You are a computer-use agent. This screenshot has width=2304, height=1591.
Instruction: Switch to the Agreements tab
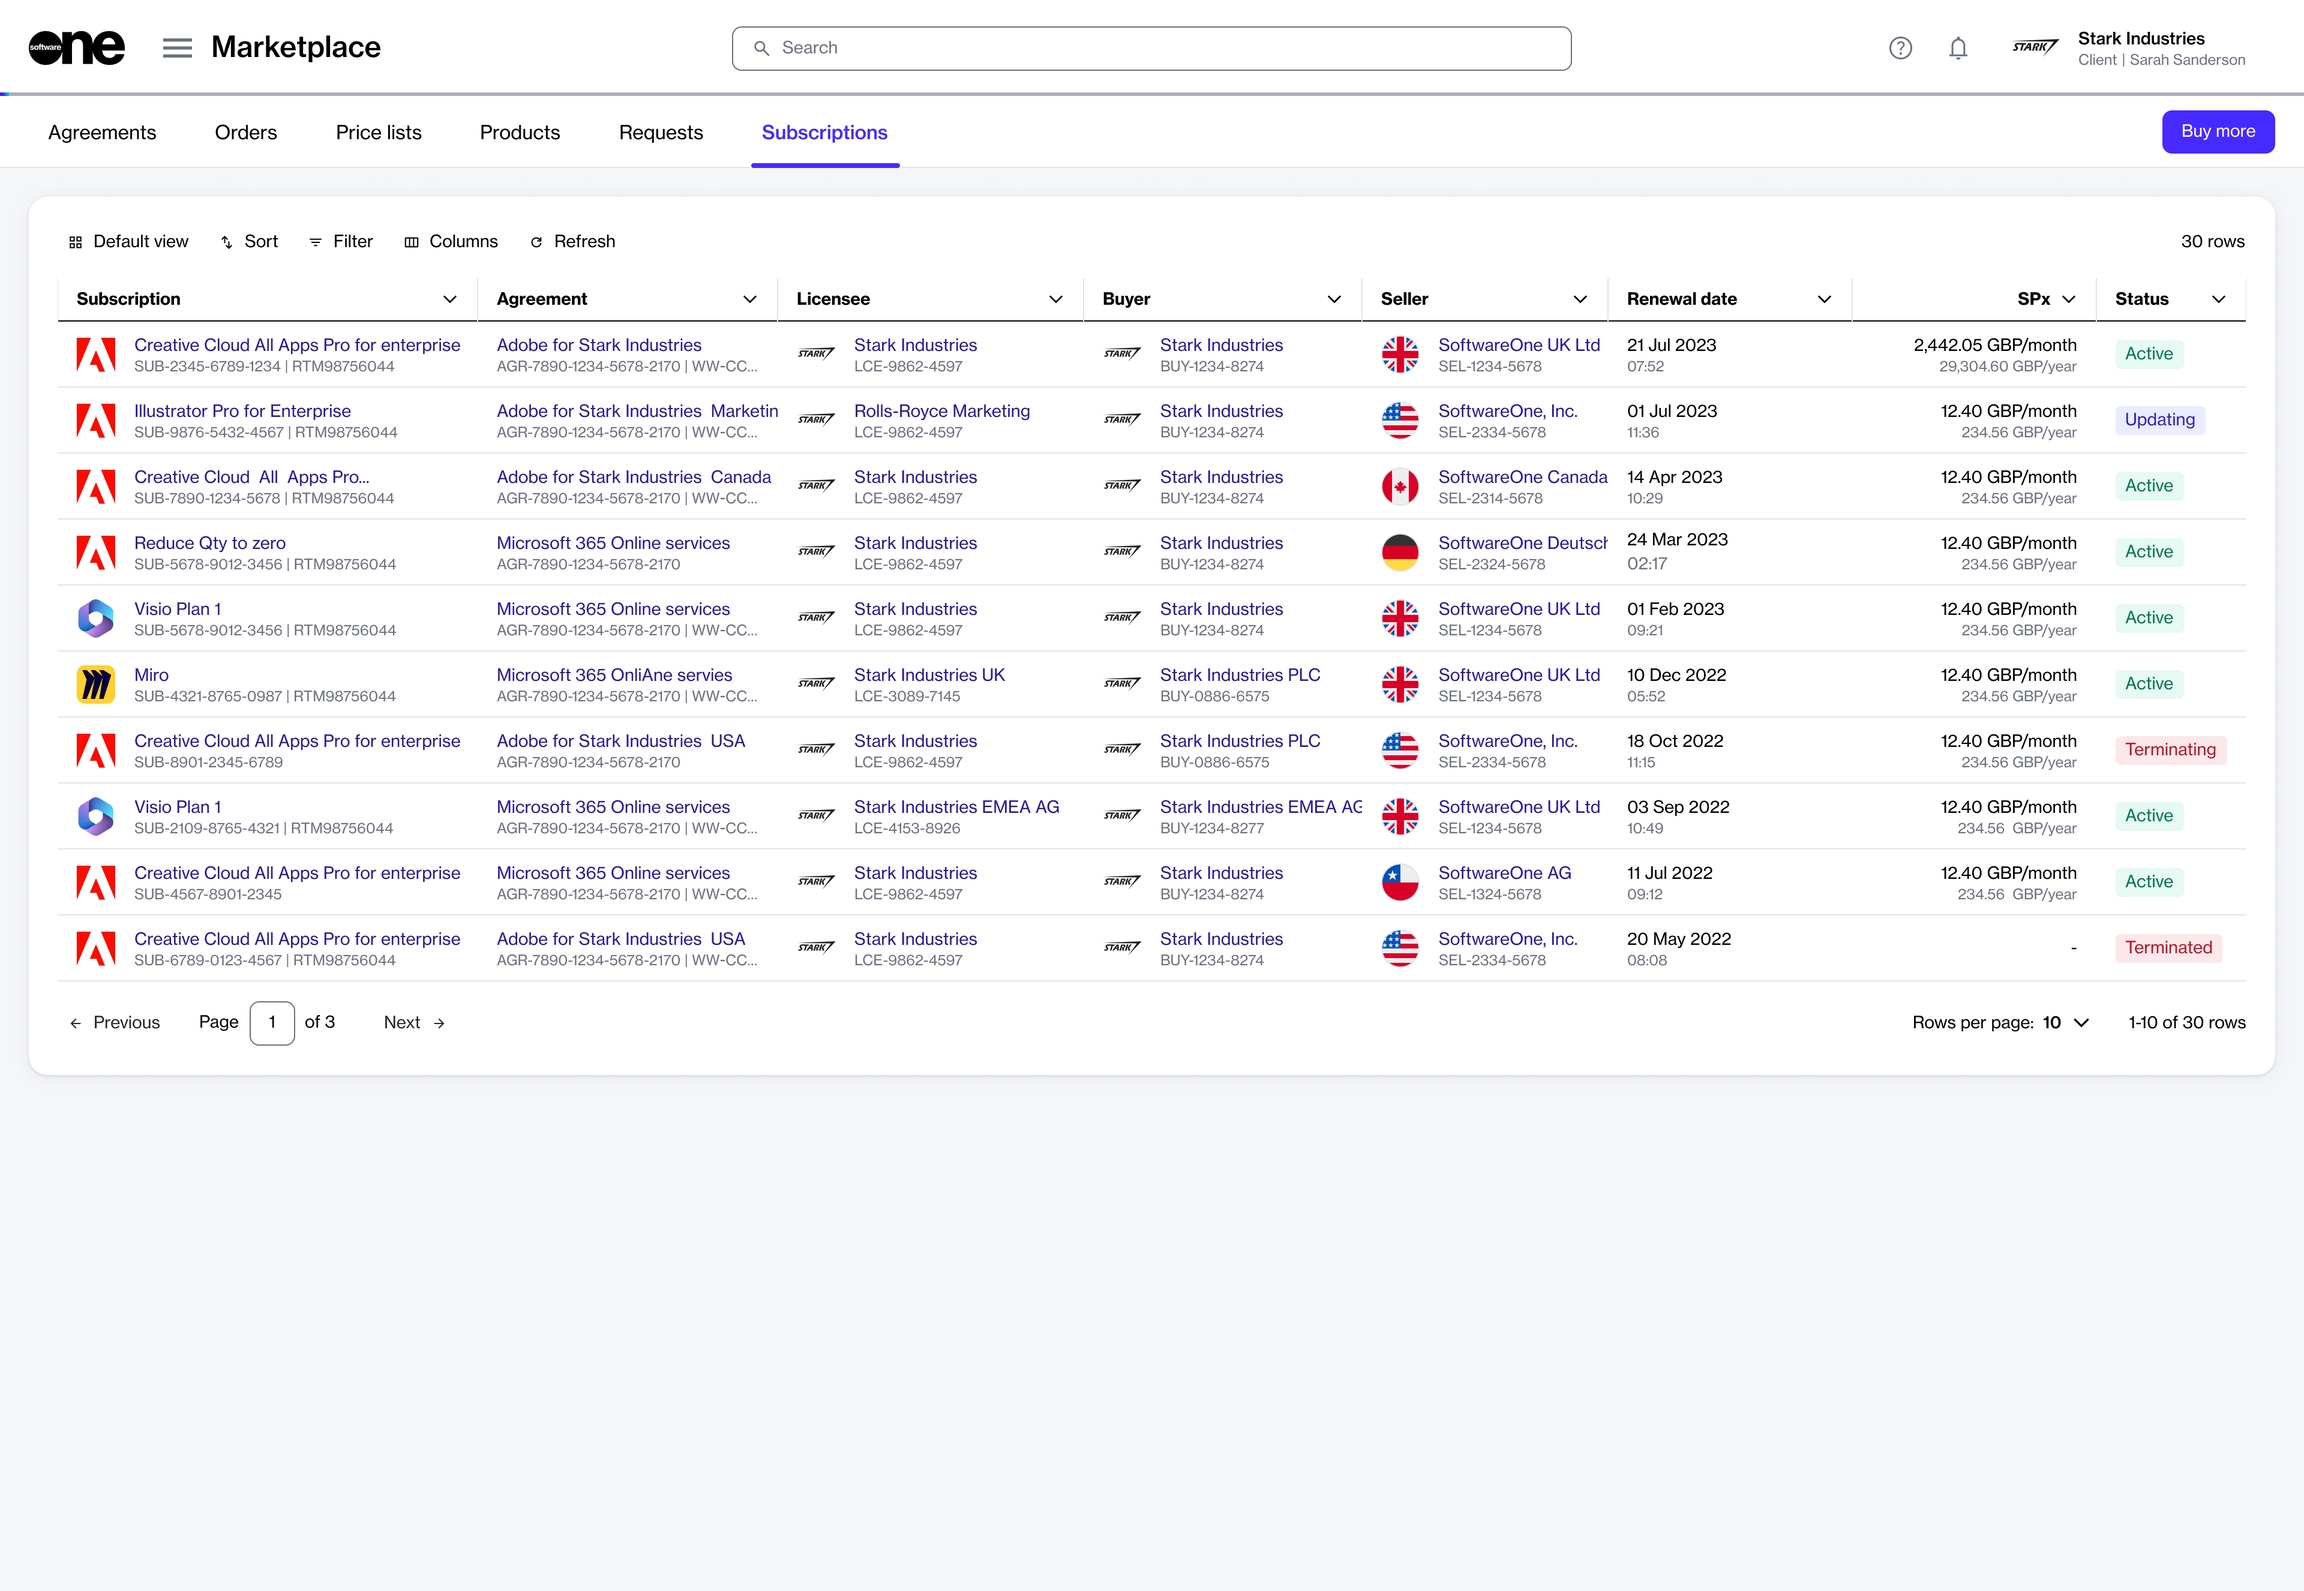tap(102, 133)
